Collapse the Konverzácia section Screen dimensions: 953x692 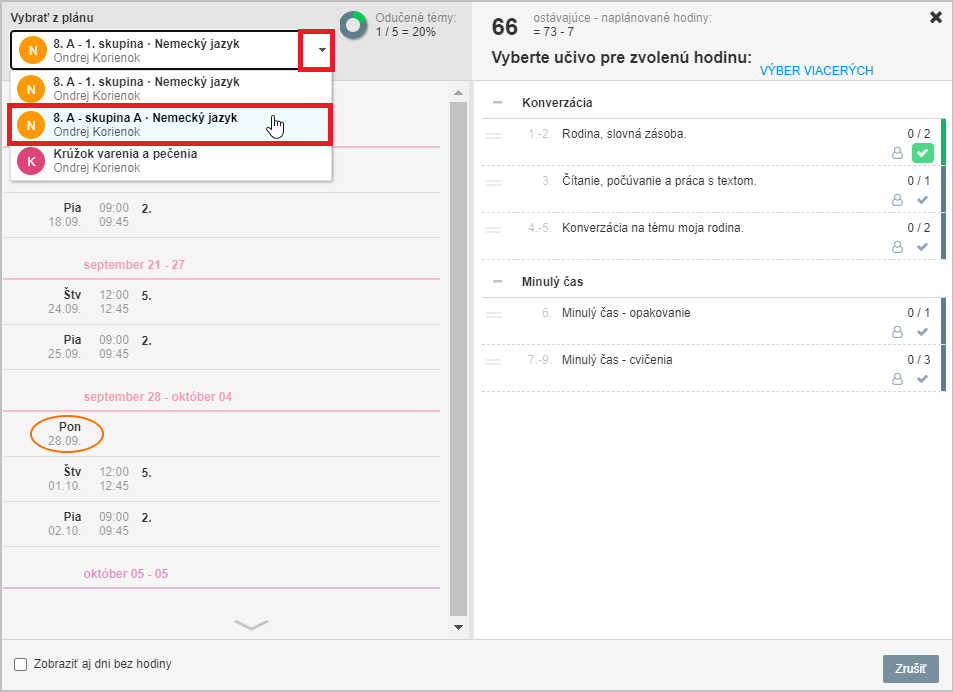tap(498, 102)
